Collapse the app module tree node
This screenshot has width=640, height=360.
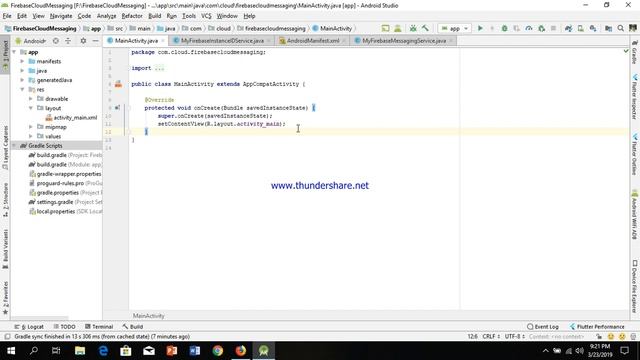(15, 52)
